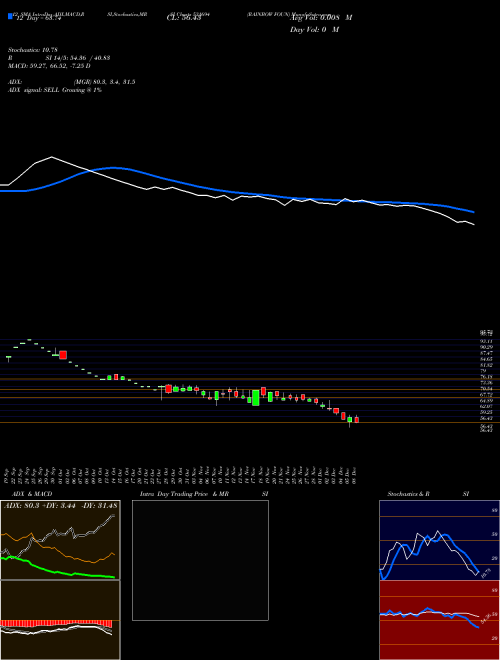Click the 76.18 price axis label
The width and height of the screenshot is (500, 660).
[x=486, y=377]
